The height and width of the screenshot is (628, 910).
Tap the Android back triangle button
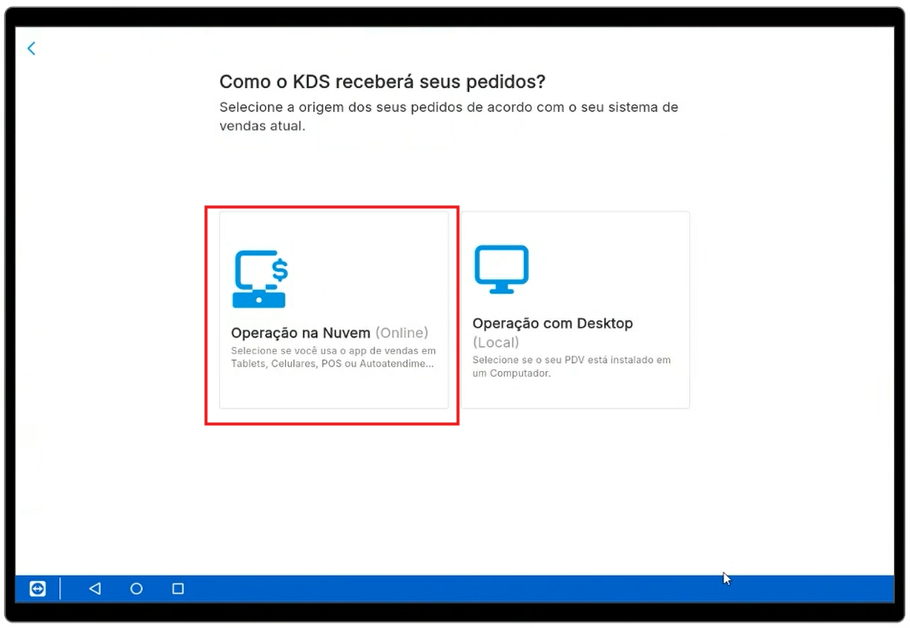(x=95, y=589)
